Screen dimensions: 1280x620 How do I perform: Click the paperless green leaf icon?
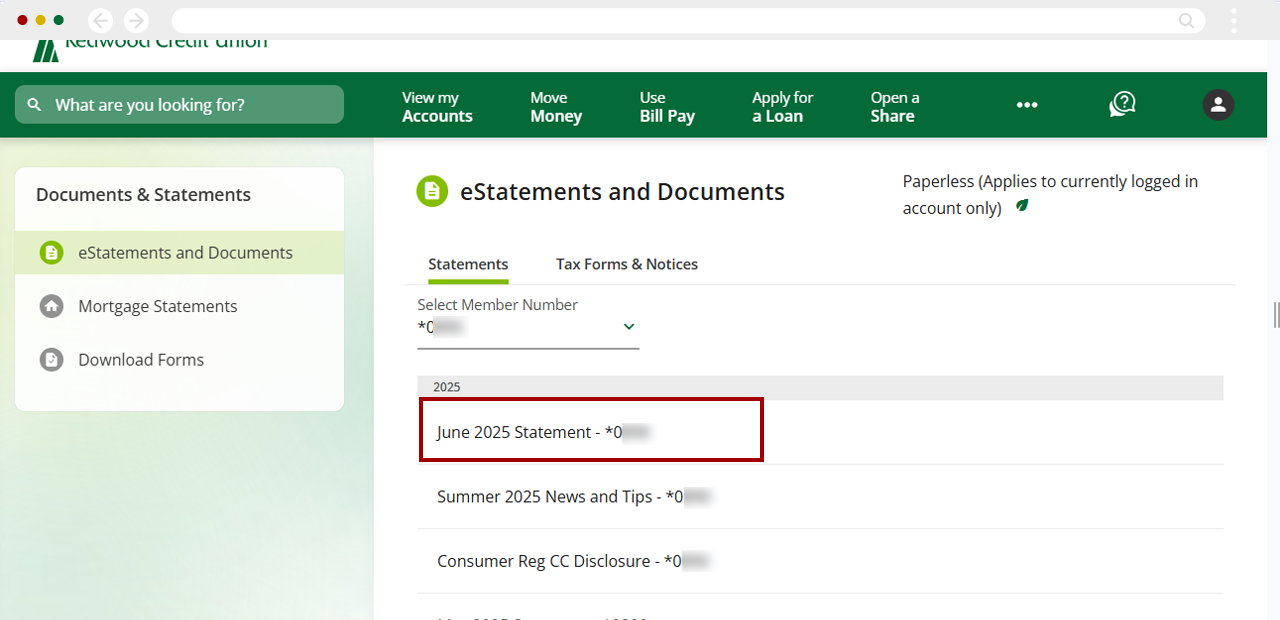[x=1021, y=206]
